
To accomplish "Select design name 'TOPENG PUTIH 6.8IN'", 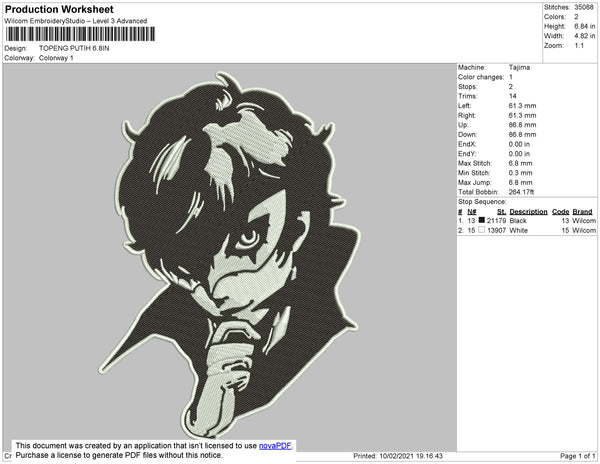I will point(74,48).
